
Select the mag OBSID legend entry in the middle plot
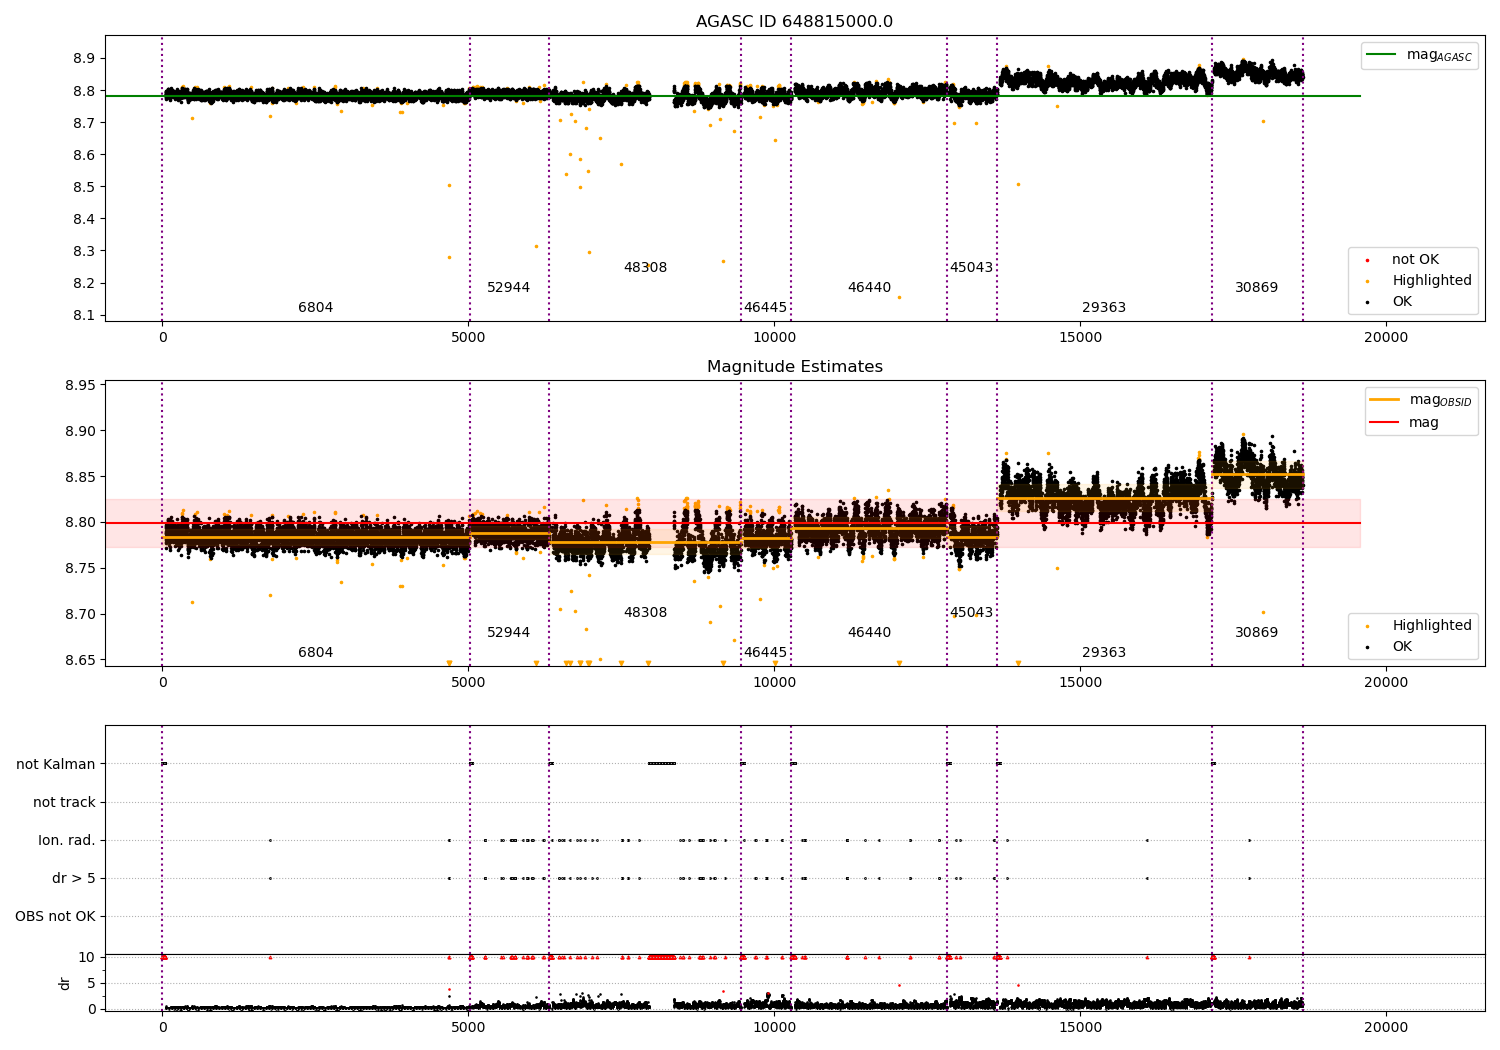click(1421, 400)
